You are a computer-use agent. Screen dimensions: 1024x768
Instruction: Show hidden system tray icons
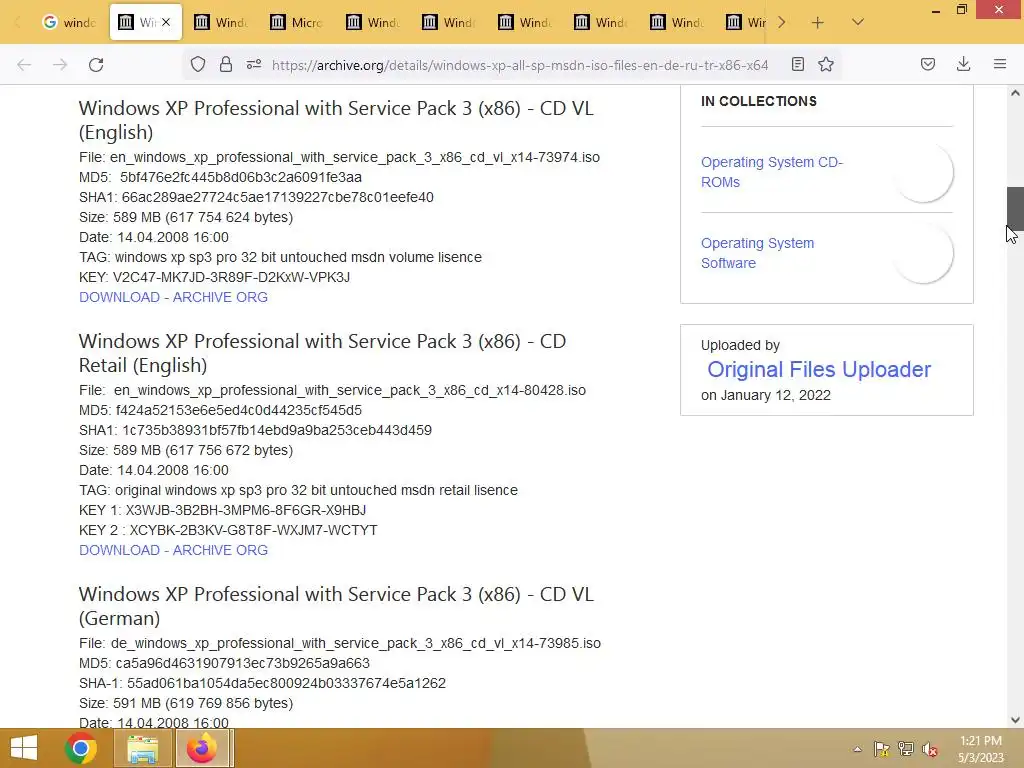coord(857,749)
